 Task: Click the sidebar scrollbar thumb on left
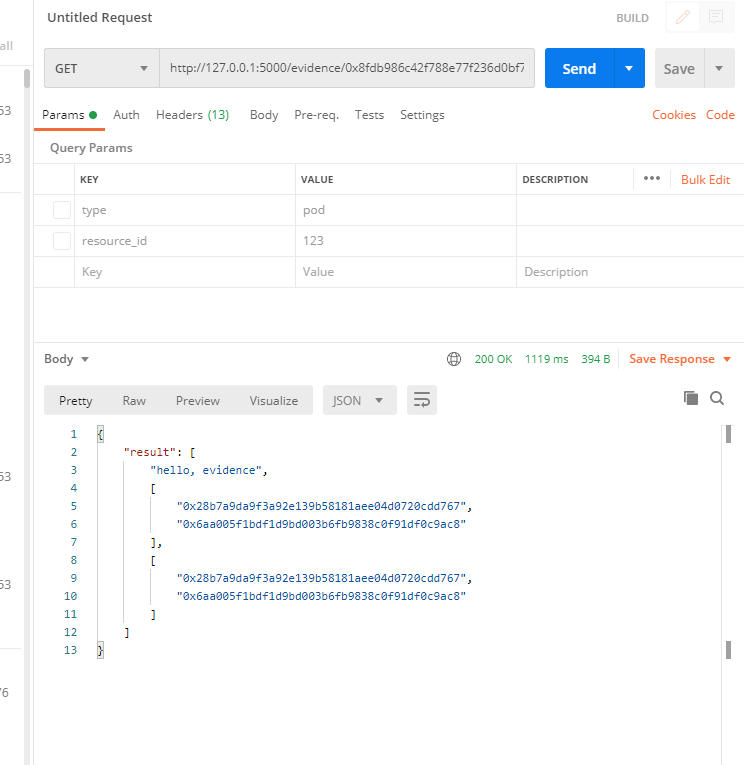click(x=27, y=79)
